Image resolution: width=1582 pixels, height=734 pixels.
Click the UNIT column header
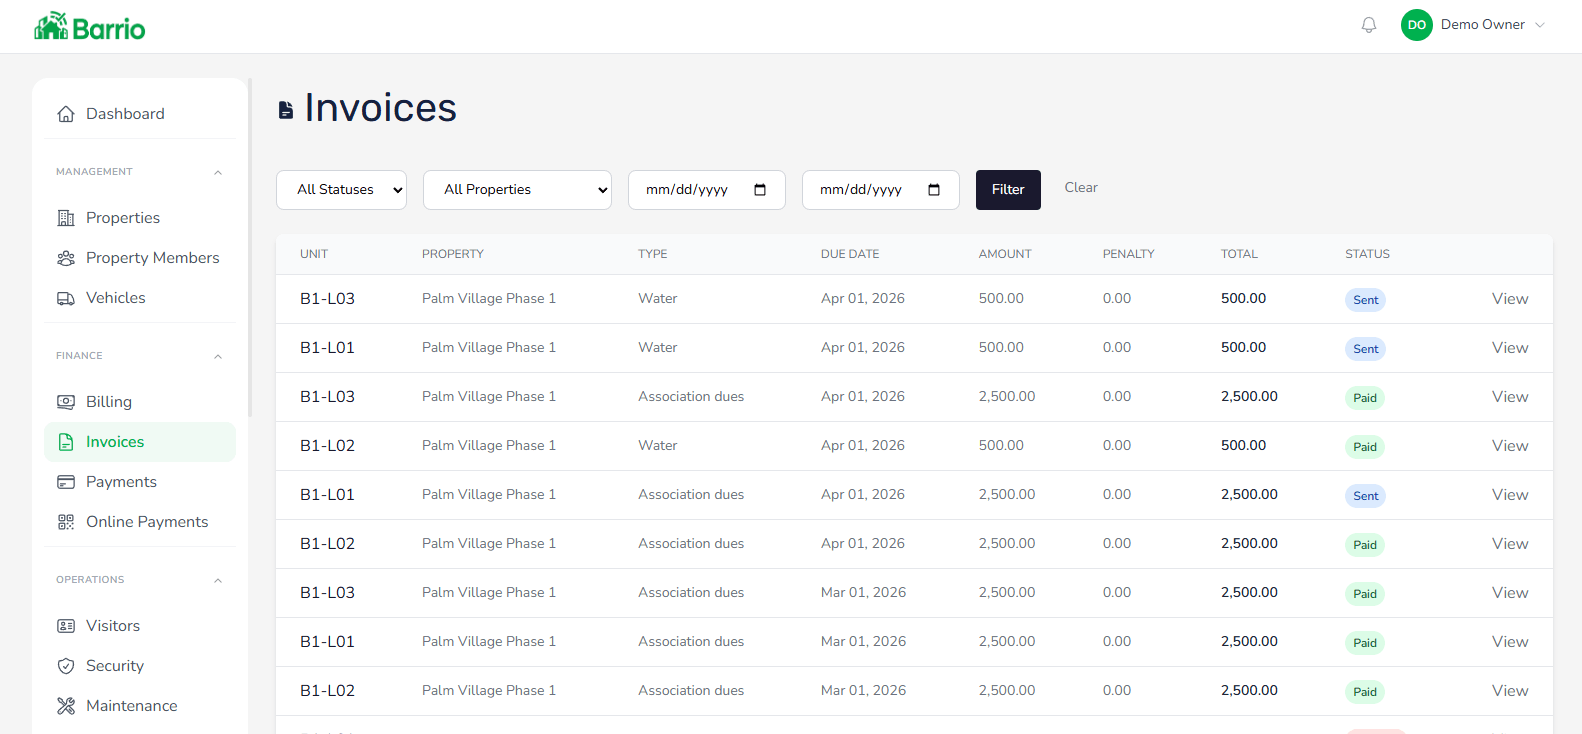click(314, 254)
